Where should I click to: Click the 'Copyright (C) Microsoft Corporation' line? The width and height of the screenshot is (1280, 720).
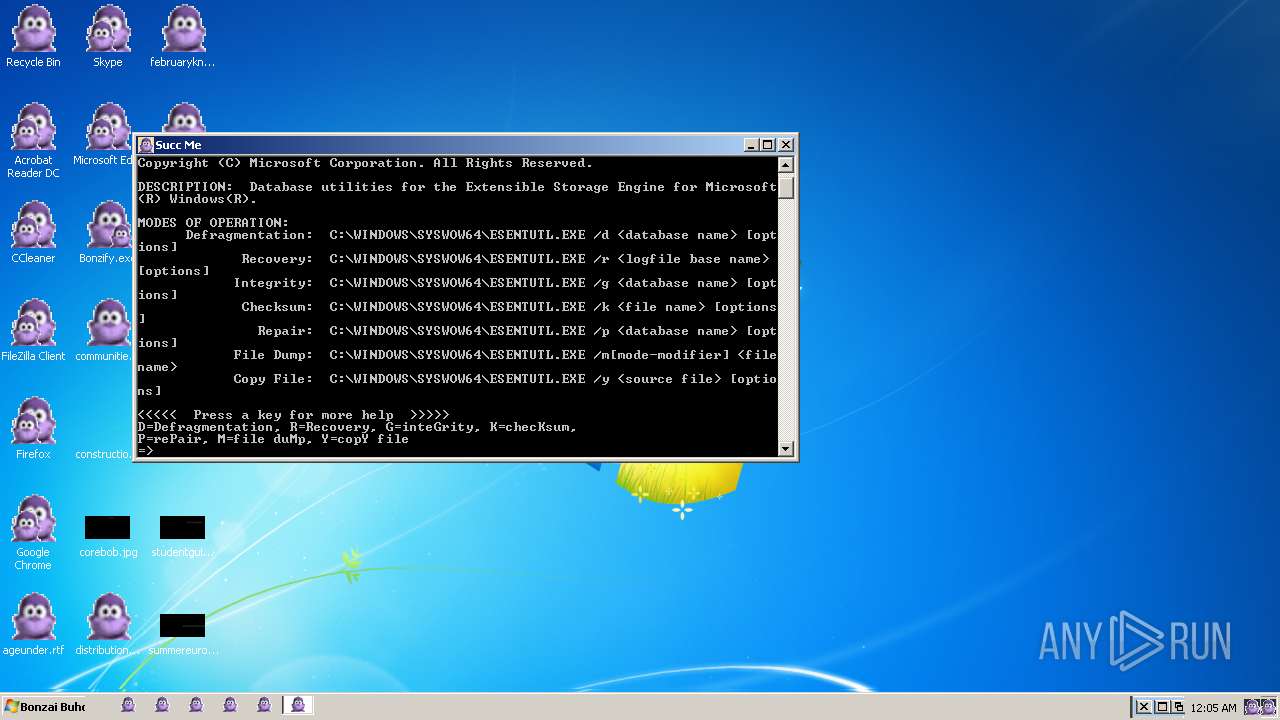[365, 163]
